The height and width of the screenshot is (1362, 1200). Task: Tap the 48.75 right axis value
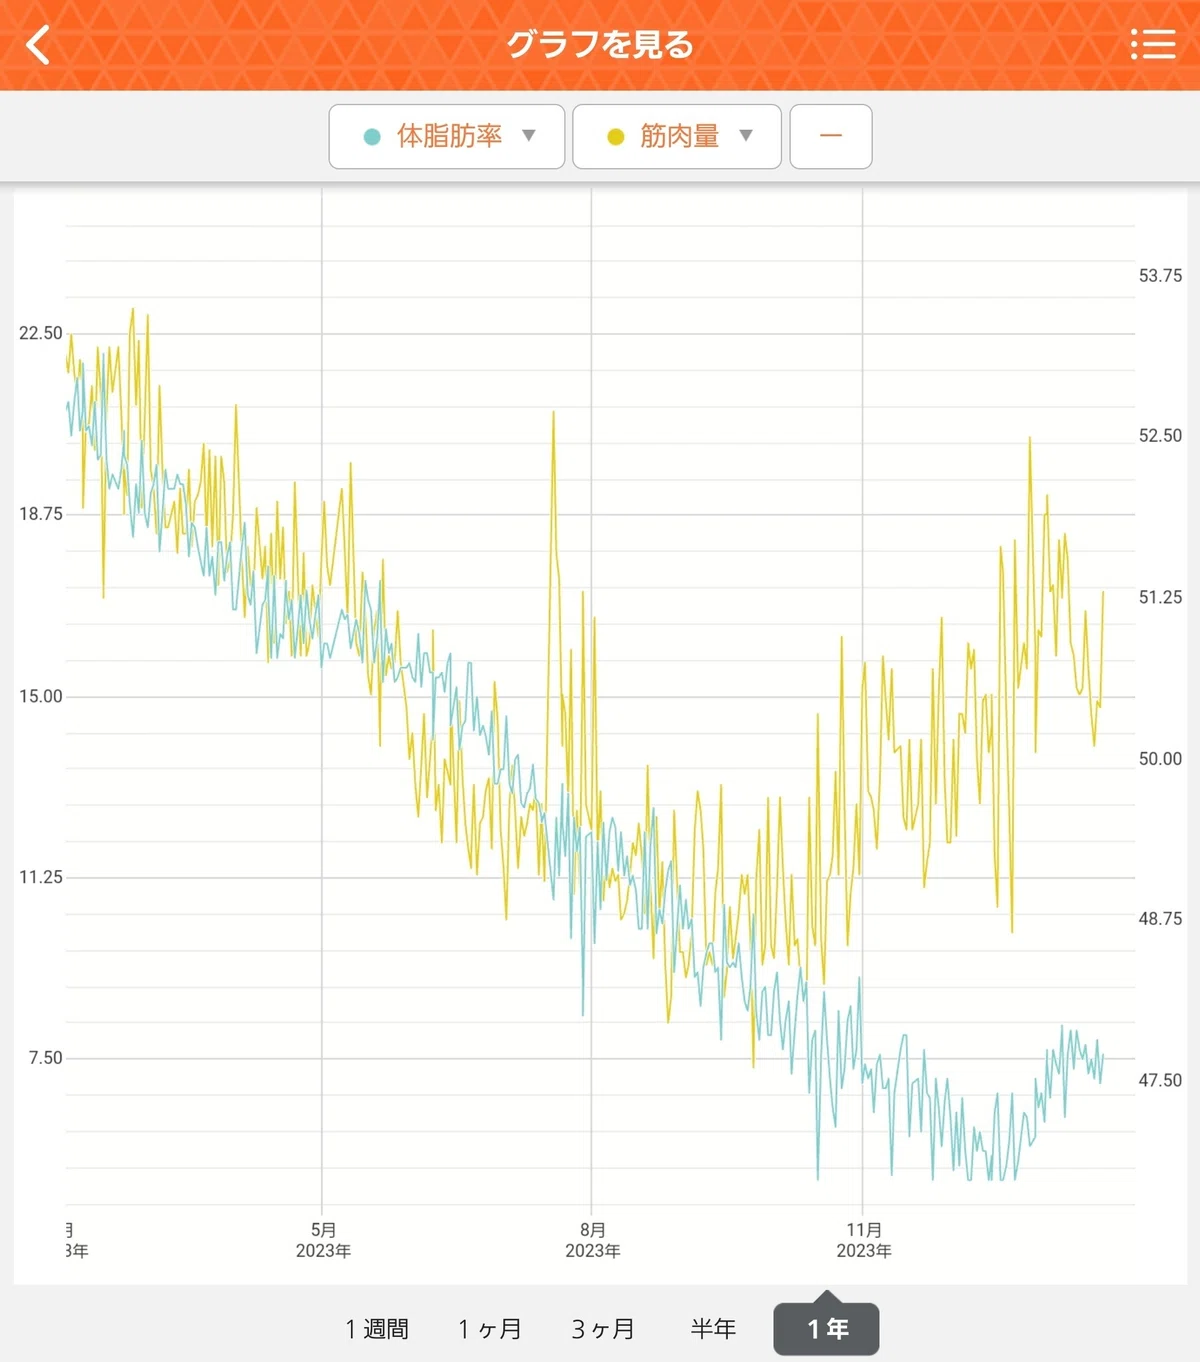(1160, 919)
